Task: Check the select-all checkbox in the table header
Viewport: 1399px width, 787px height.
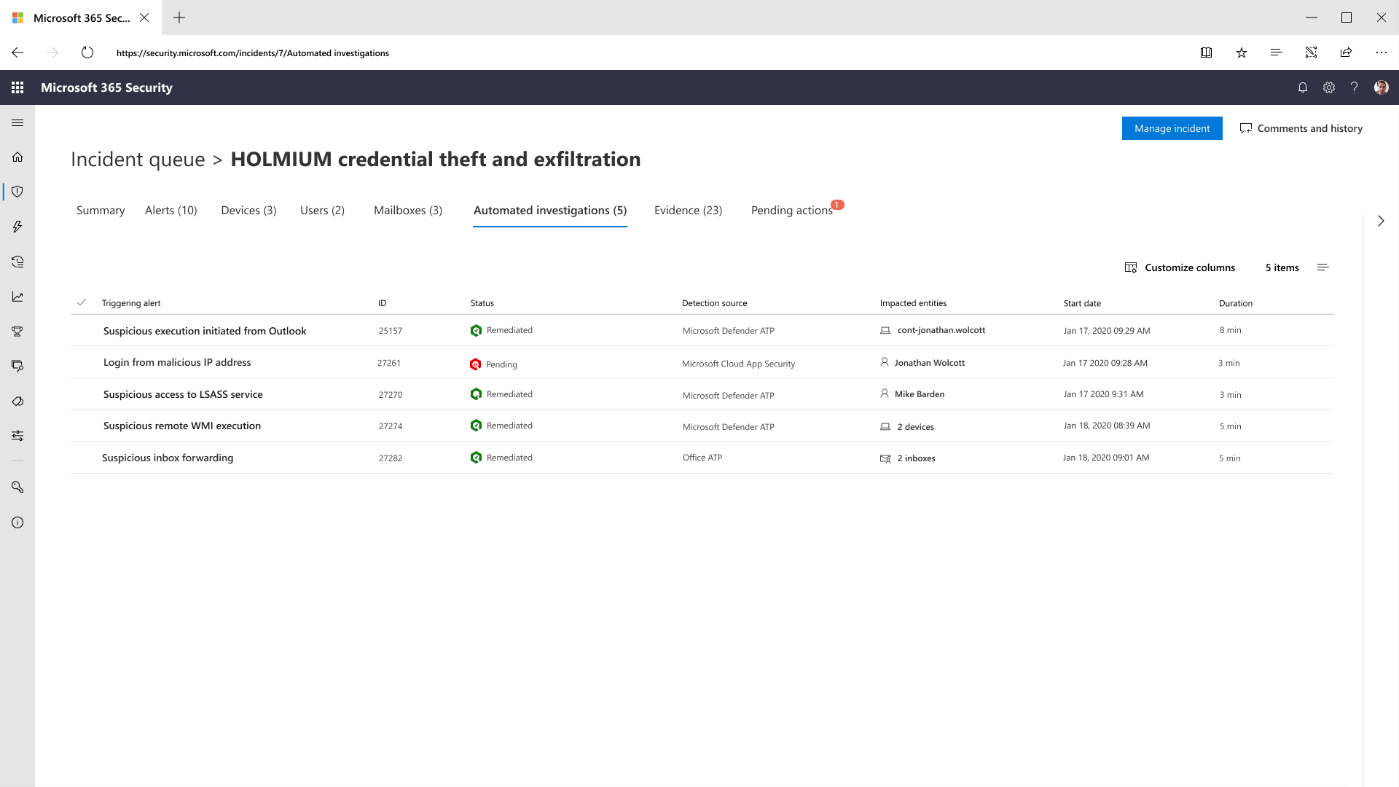Action: click(x=81, y=302)
